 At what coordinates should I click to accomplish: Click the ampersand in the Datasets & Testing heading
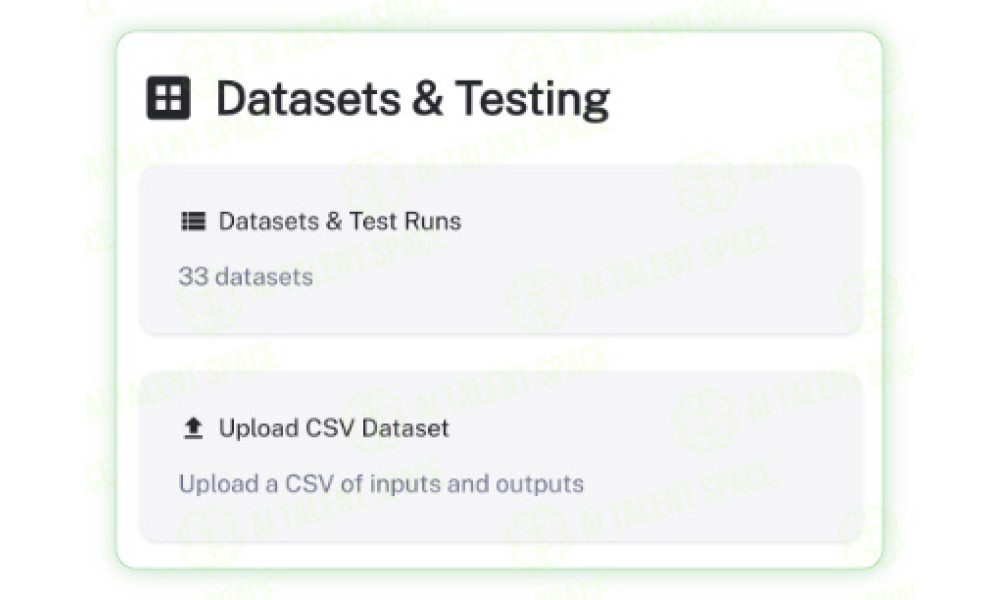click(x=428, y=99)
